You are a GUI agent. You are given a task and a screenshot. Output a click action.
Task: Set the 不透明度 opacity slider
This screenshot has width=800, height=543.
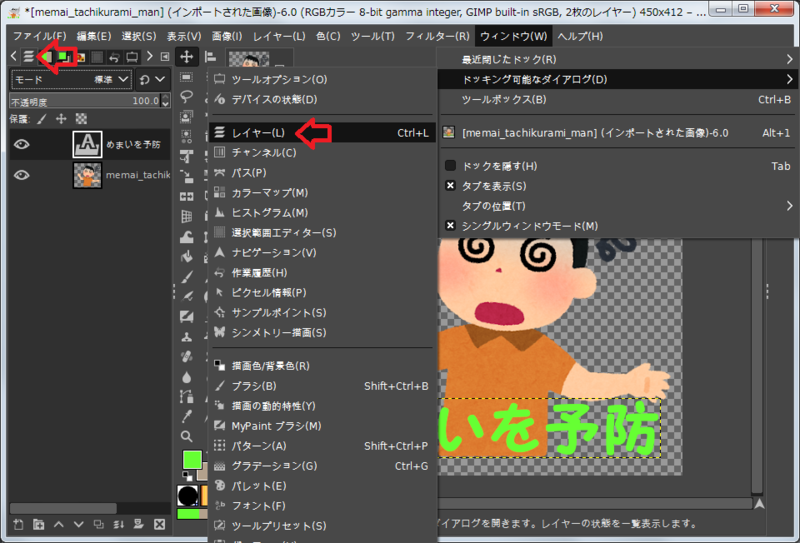tap(85, 101)
